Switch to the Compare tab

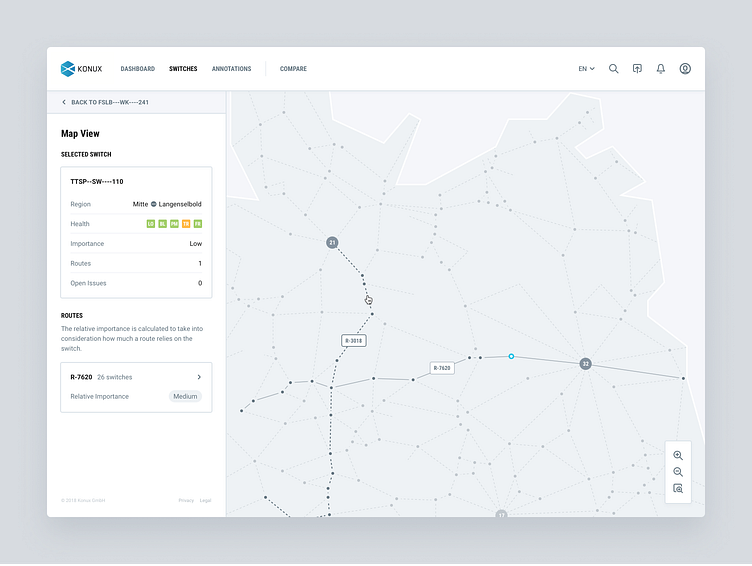[x=293, y=69]
